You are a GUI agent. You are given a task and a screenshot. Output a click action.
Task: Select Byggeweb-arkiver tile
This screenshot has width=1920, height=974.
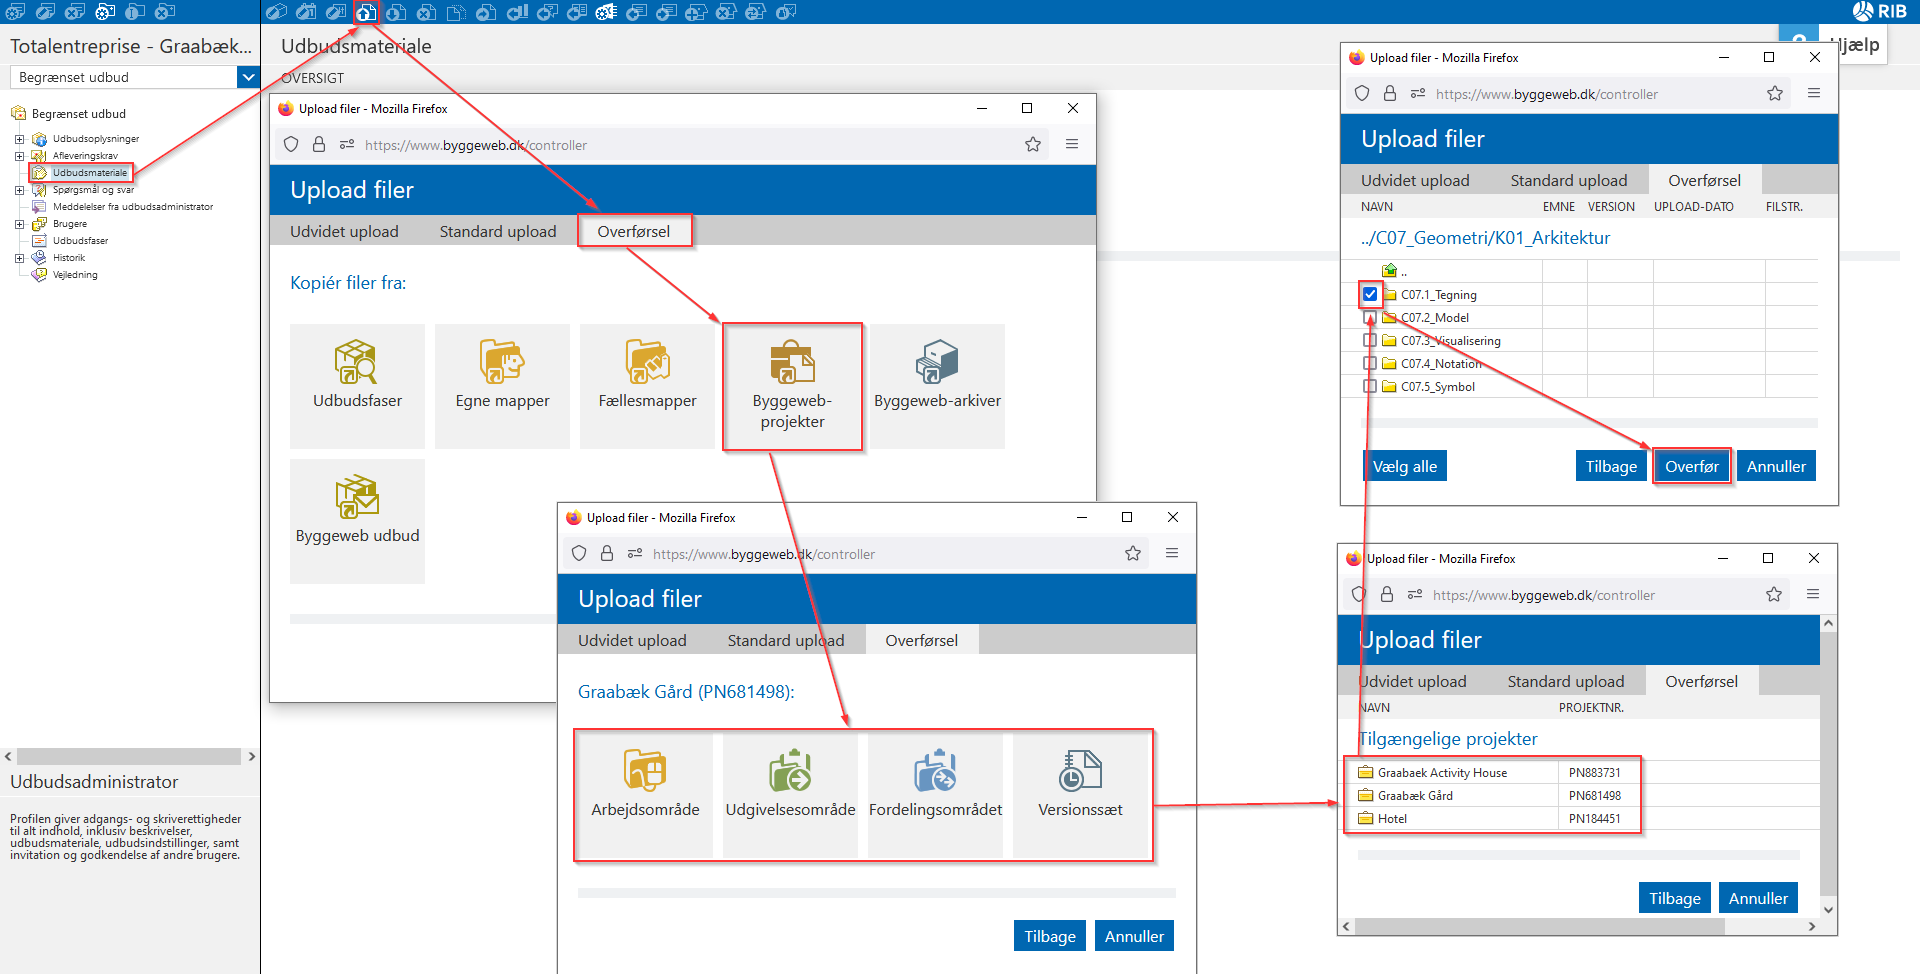click(937, 386)
